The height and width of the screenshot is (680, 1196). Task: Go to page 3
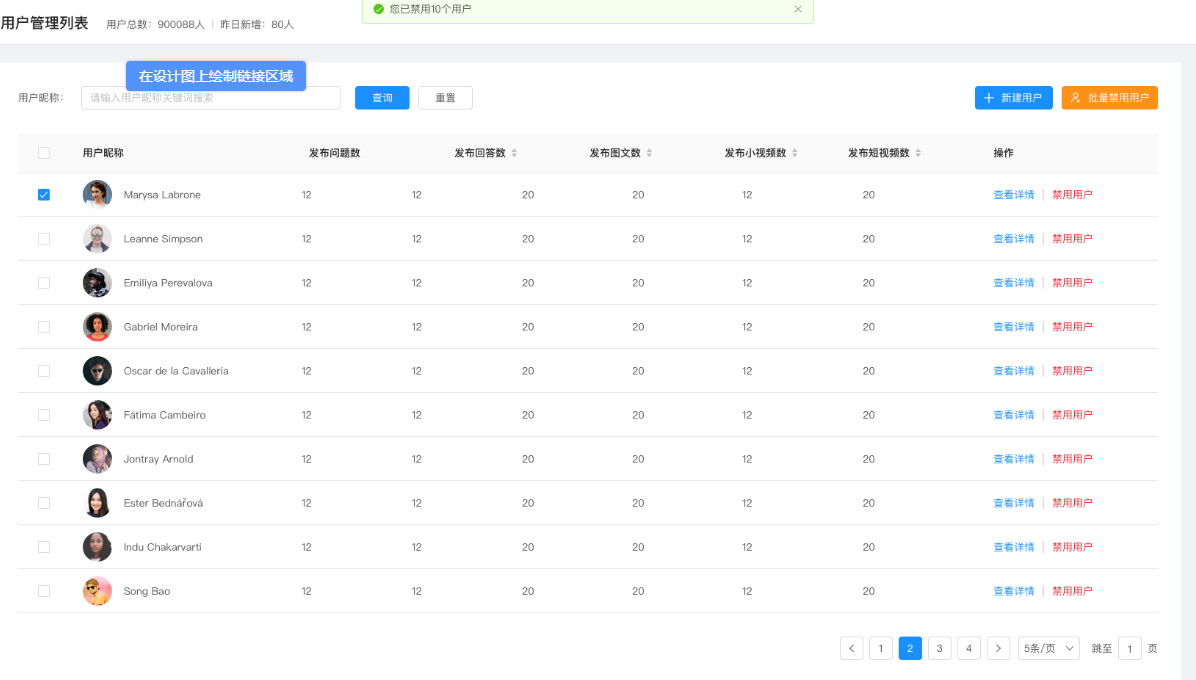tap(940, 648)
